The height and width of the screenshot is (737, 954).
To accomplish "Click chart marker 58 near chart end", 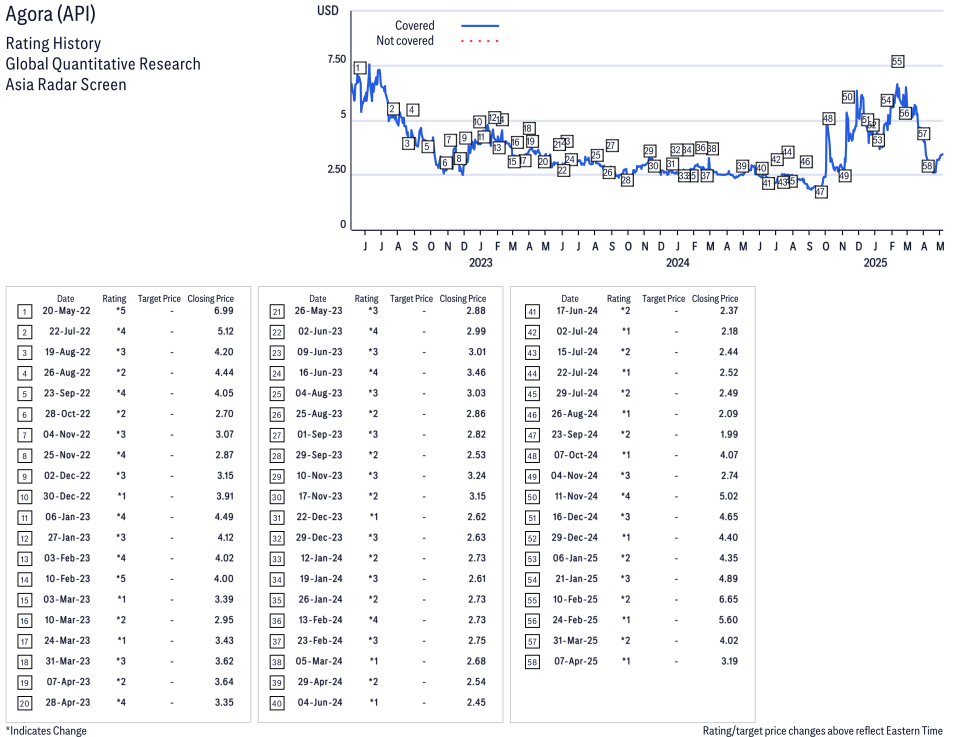I will tap(927, 166).
